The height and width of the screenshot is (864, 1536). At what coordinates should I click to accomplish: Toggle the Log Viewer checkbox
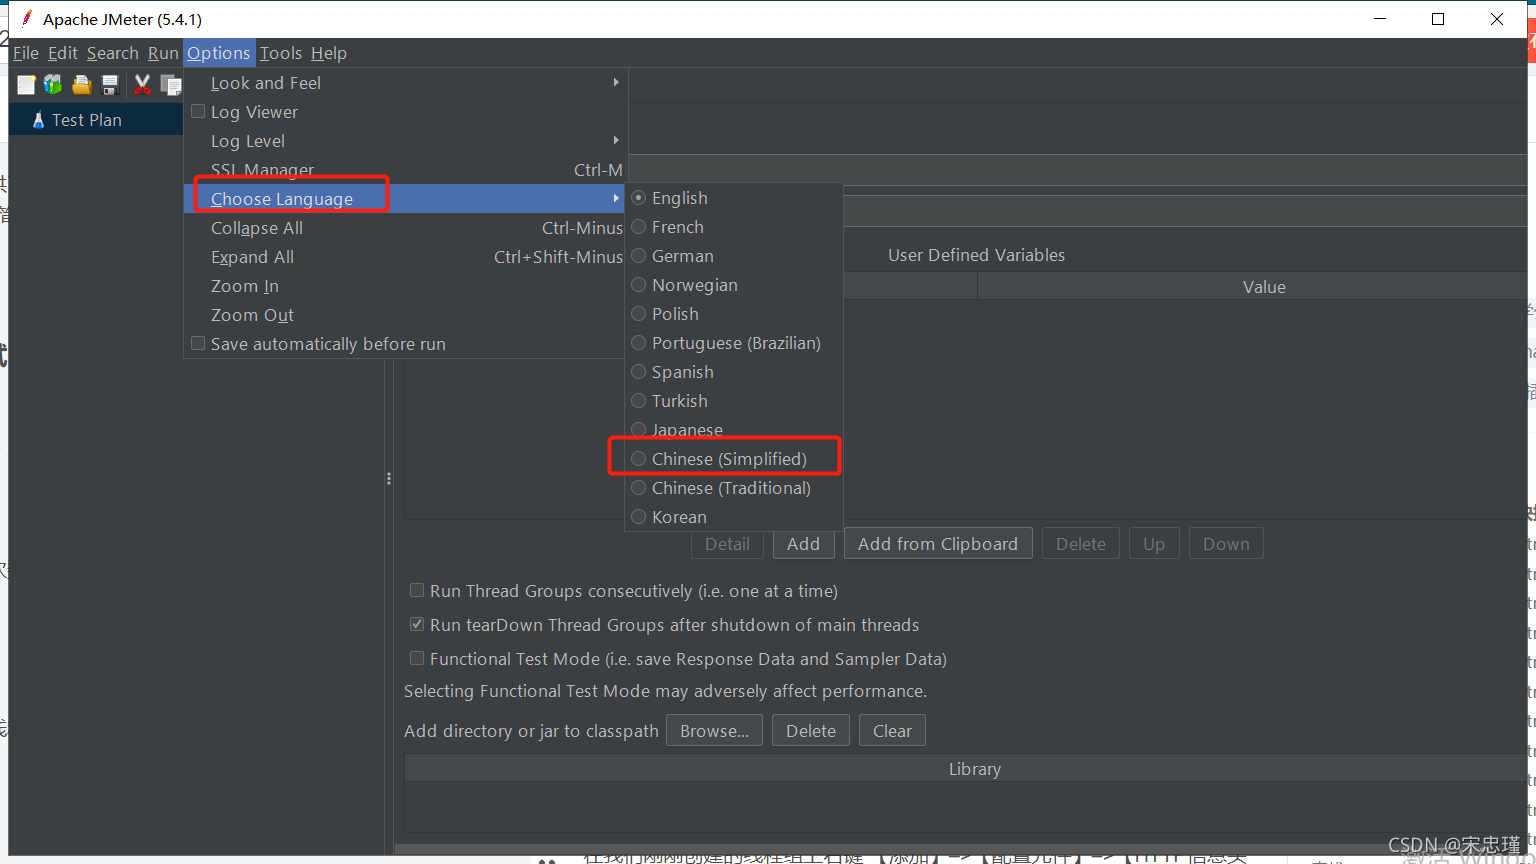coord(198,111)
